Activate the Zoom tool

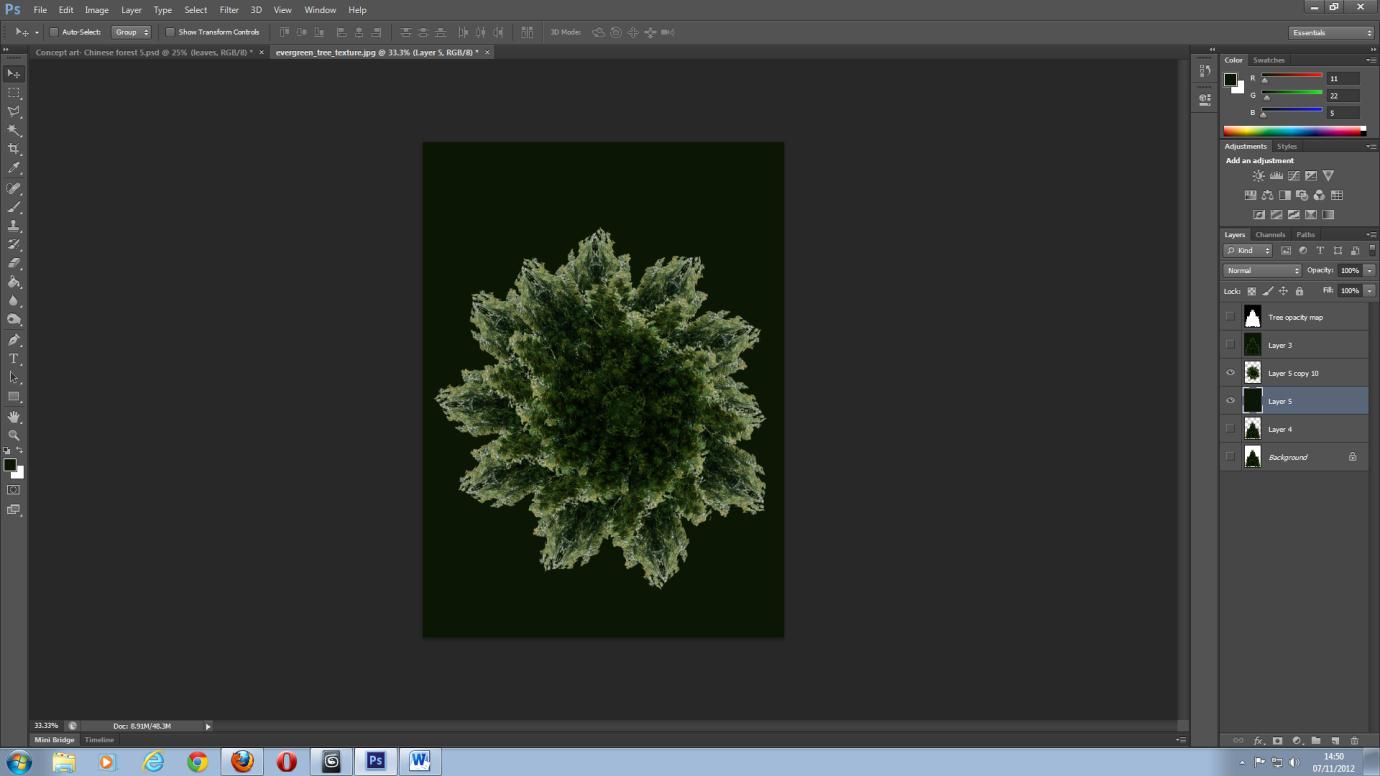coord(14,434)
